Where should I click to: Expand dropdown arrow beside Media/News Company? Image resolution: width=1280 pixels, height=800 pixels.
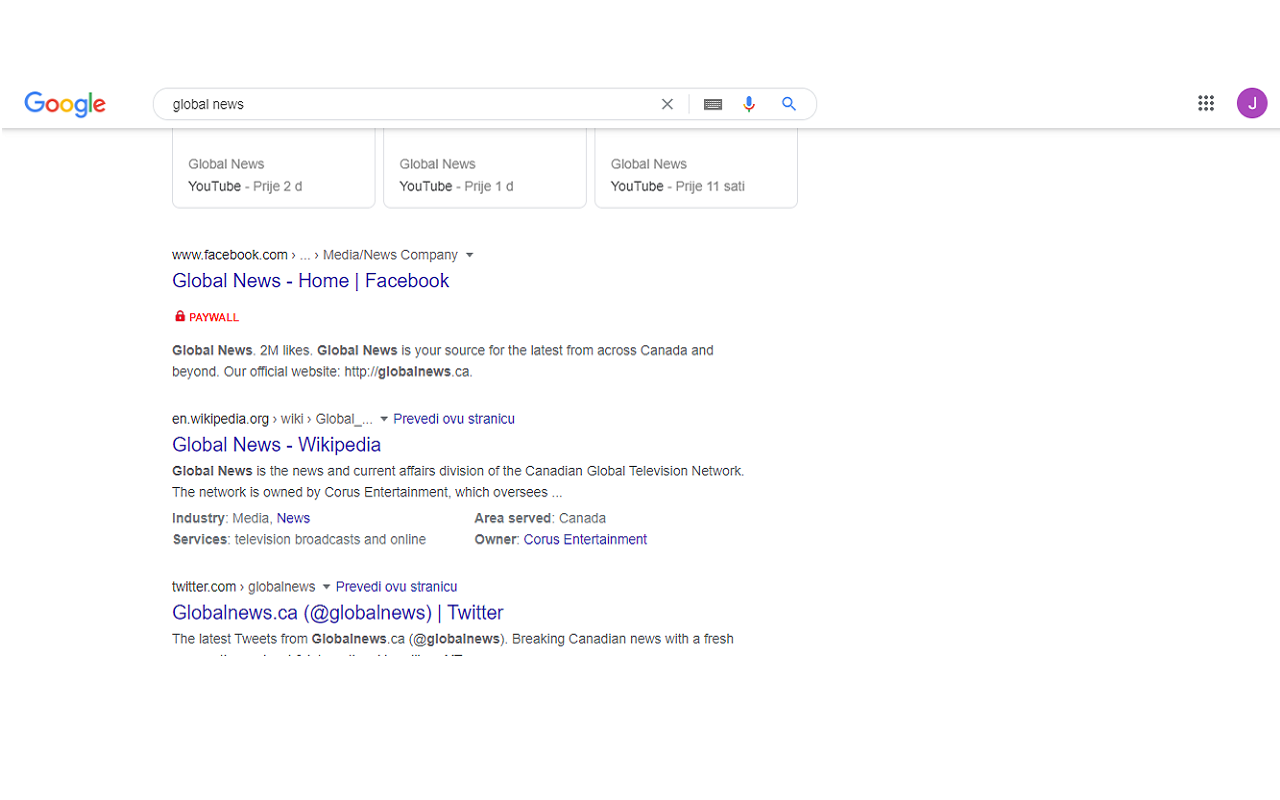pyautogui.click(x=470, y=255)
